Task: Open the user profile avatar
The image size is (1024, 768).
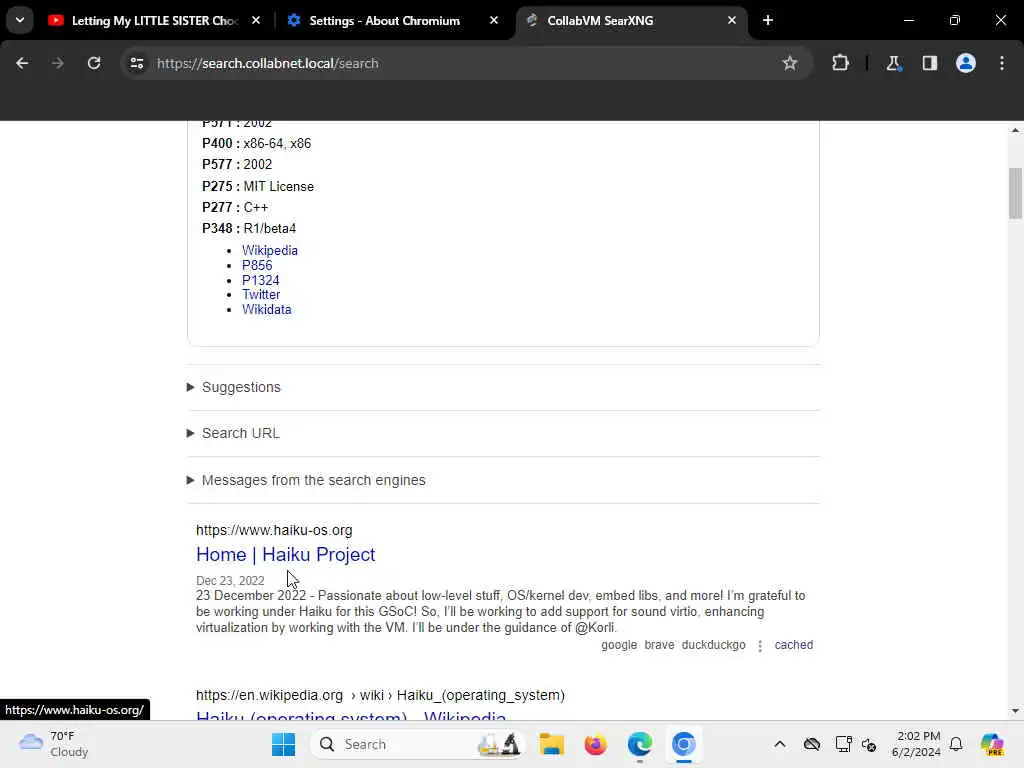Action: click(x=965, y=63)
